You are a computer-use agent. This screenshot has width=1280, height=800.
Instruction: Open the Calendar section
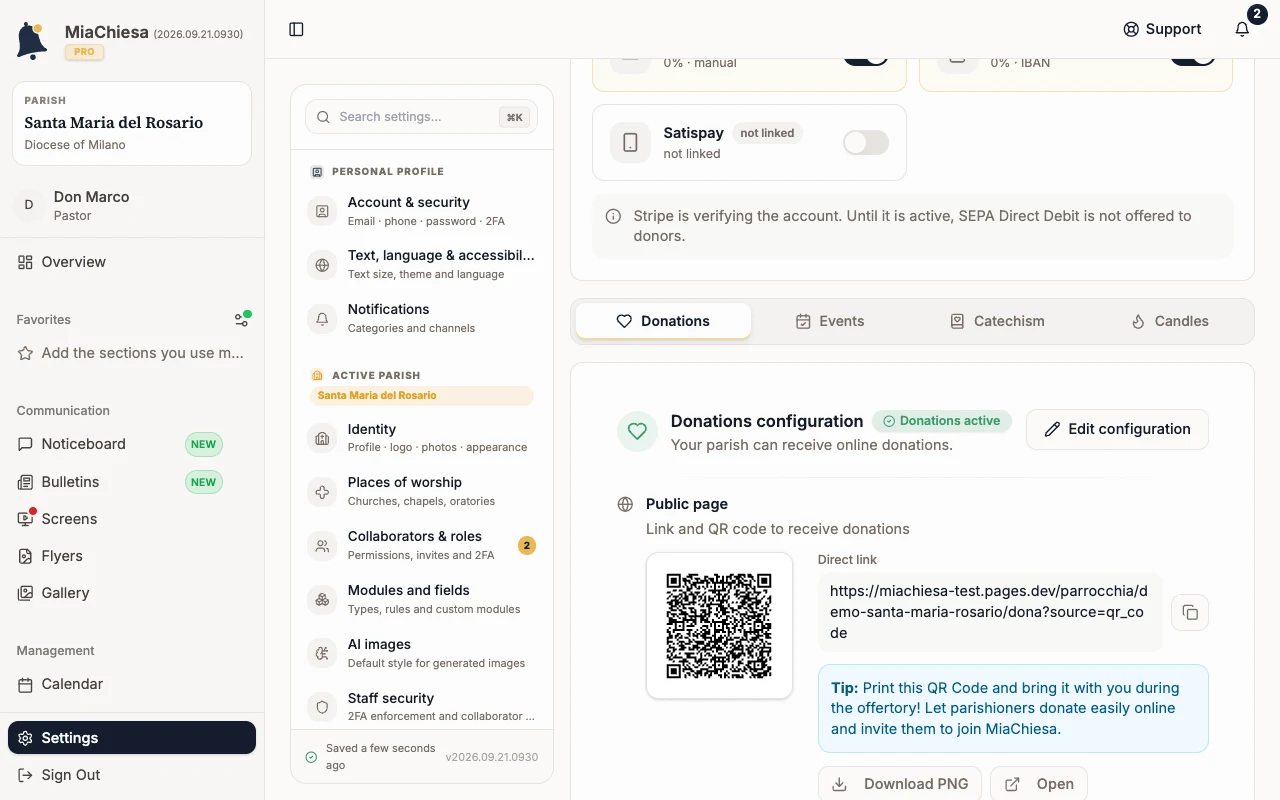(132, 684)
